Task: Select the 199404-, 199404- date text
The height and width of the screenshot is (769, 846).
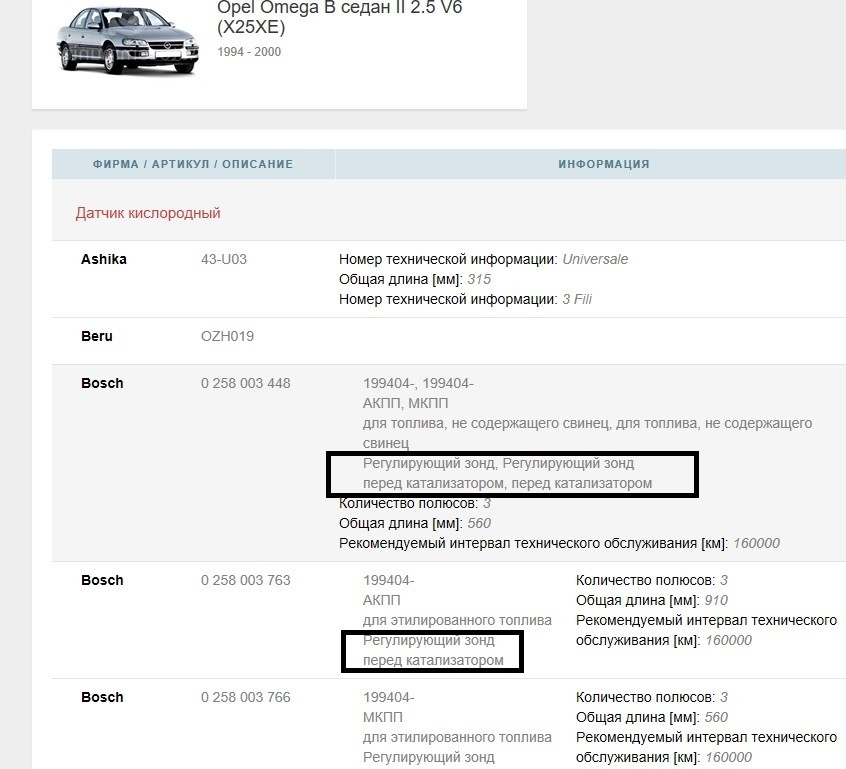Action: 418,383
